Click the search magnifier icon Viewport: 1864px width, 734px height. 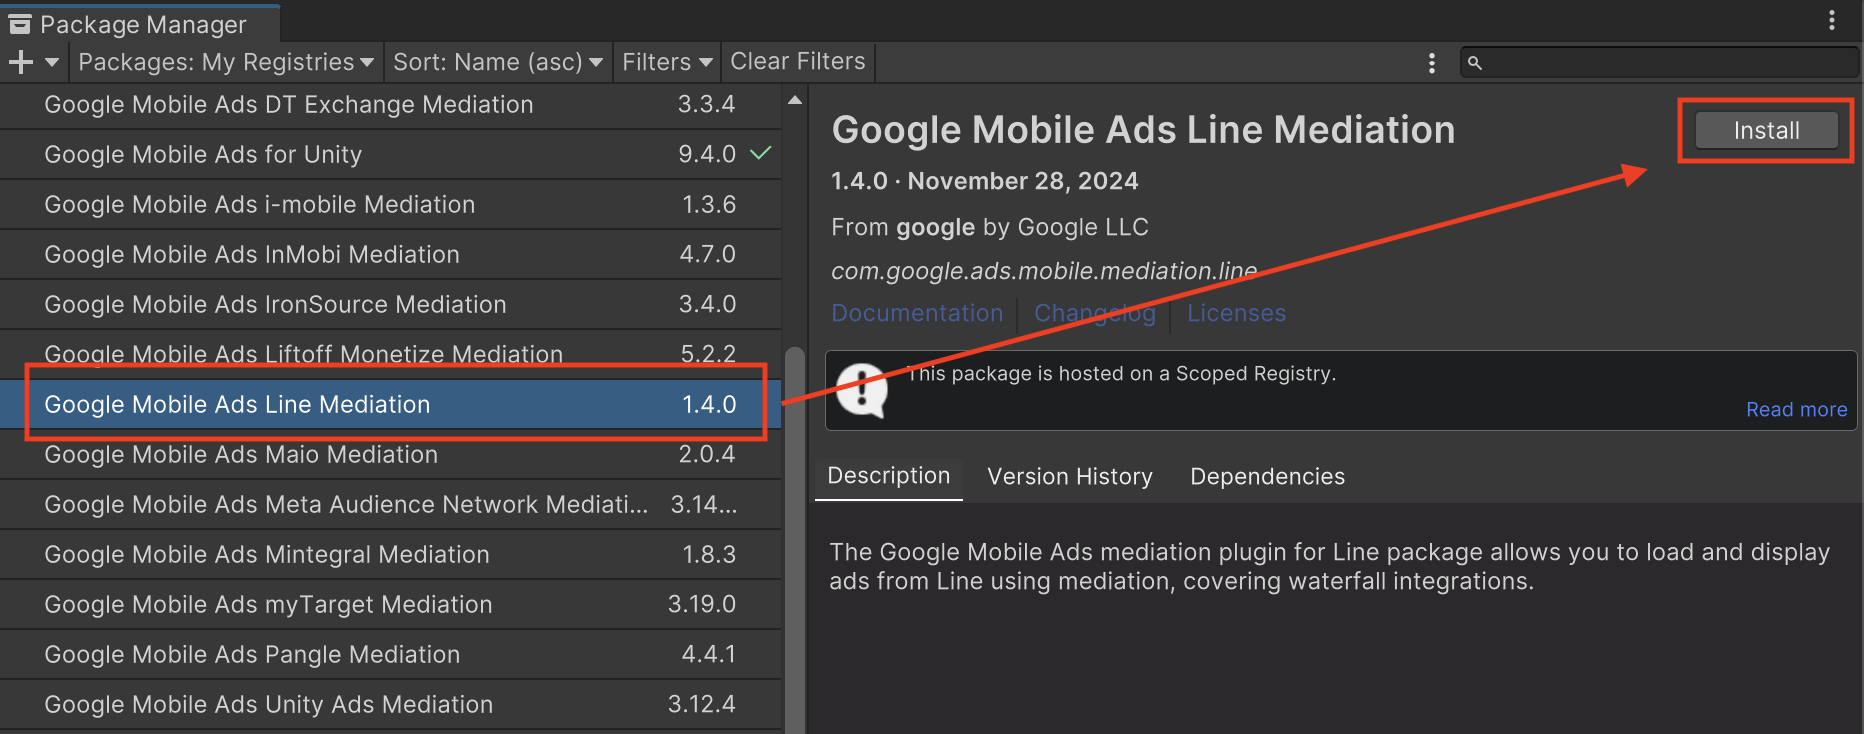point(1474,63)
